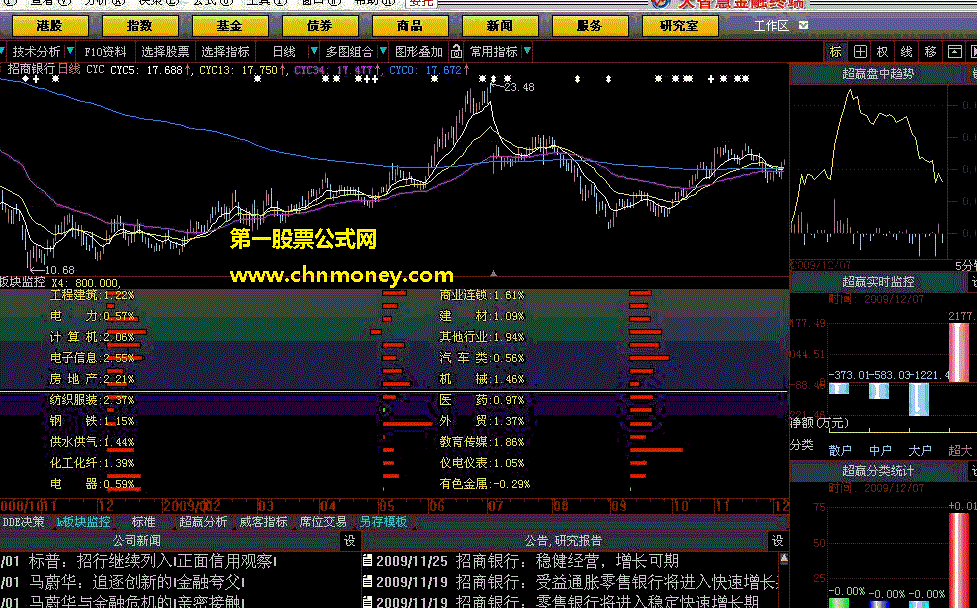
Task: Click the panel collapse window icon
Action: [x=955, y=52]
